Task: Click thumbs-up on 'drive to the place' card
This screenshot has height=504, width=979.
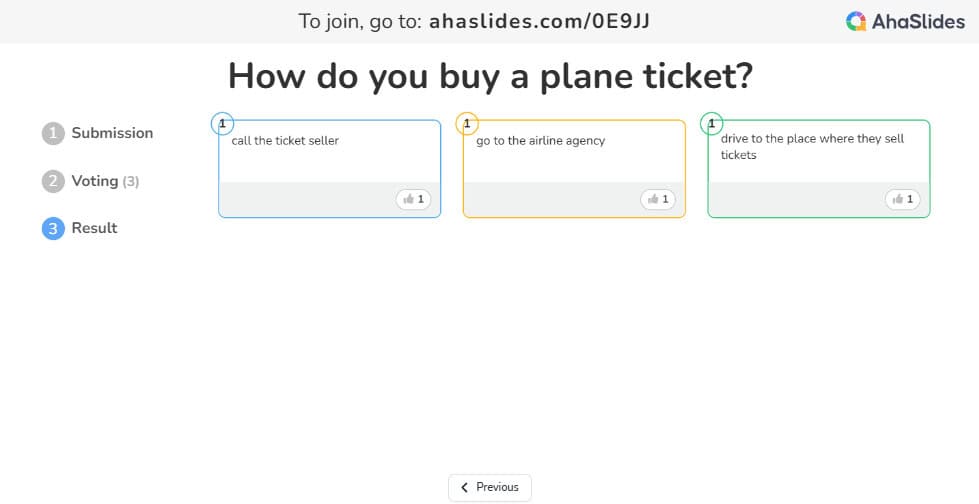Action: pos(903,199)
